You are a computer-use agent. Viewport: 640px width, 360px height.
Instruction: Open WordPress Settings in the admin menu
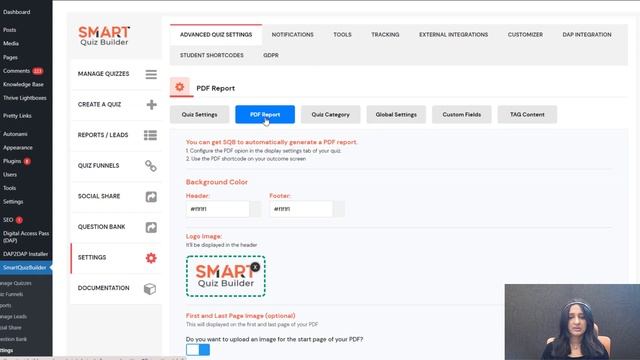click(13, 202)
